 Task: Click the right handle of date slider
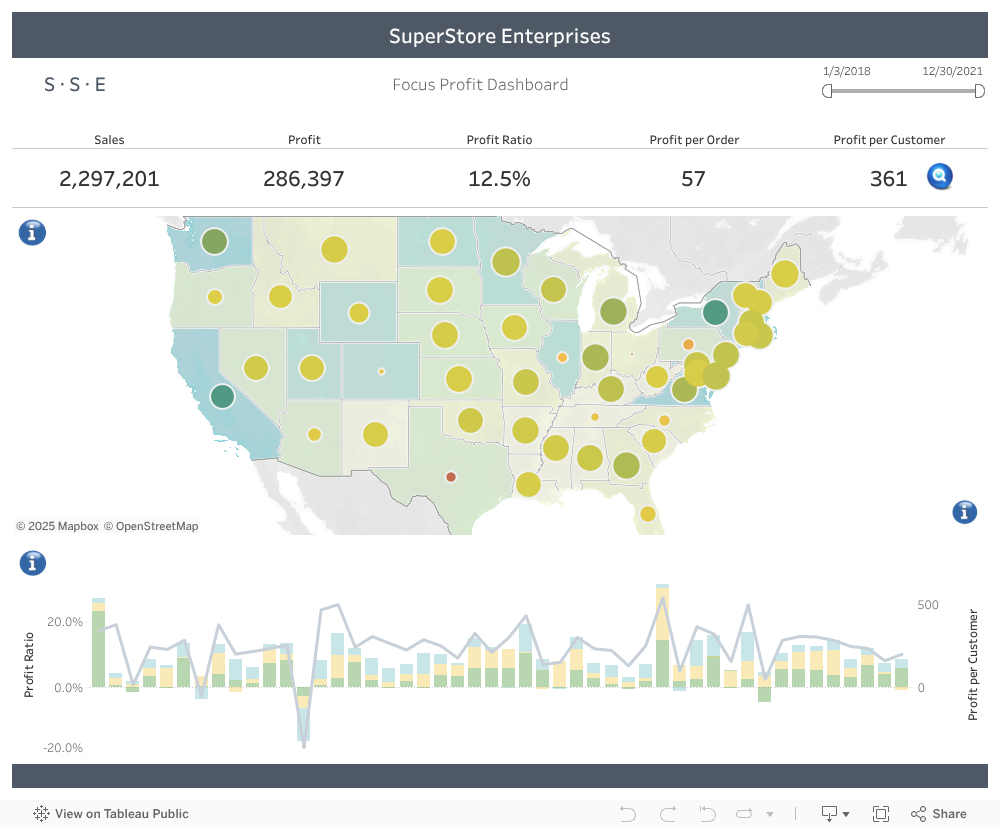point(980,91)
